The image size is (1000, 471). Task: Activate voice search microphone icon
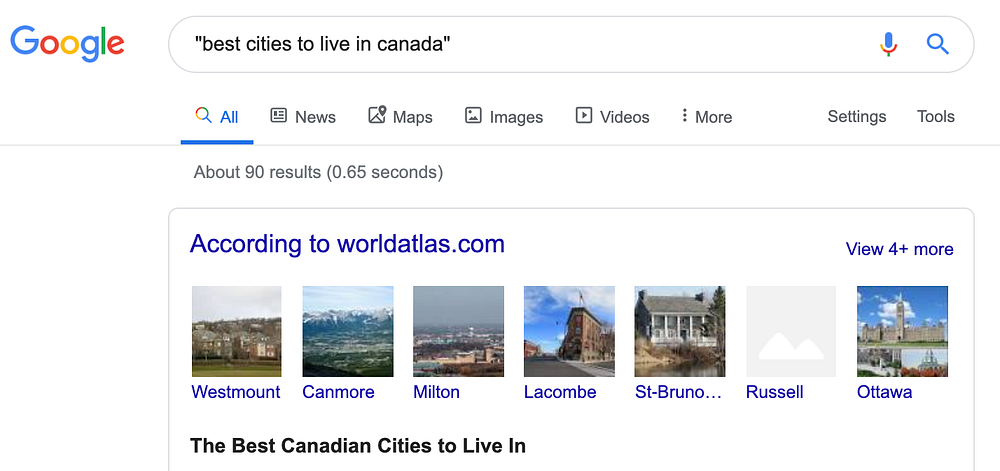tap(888, 44)
